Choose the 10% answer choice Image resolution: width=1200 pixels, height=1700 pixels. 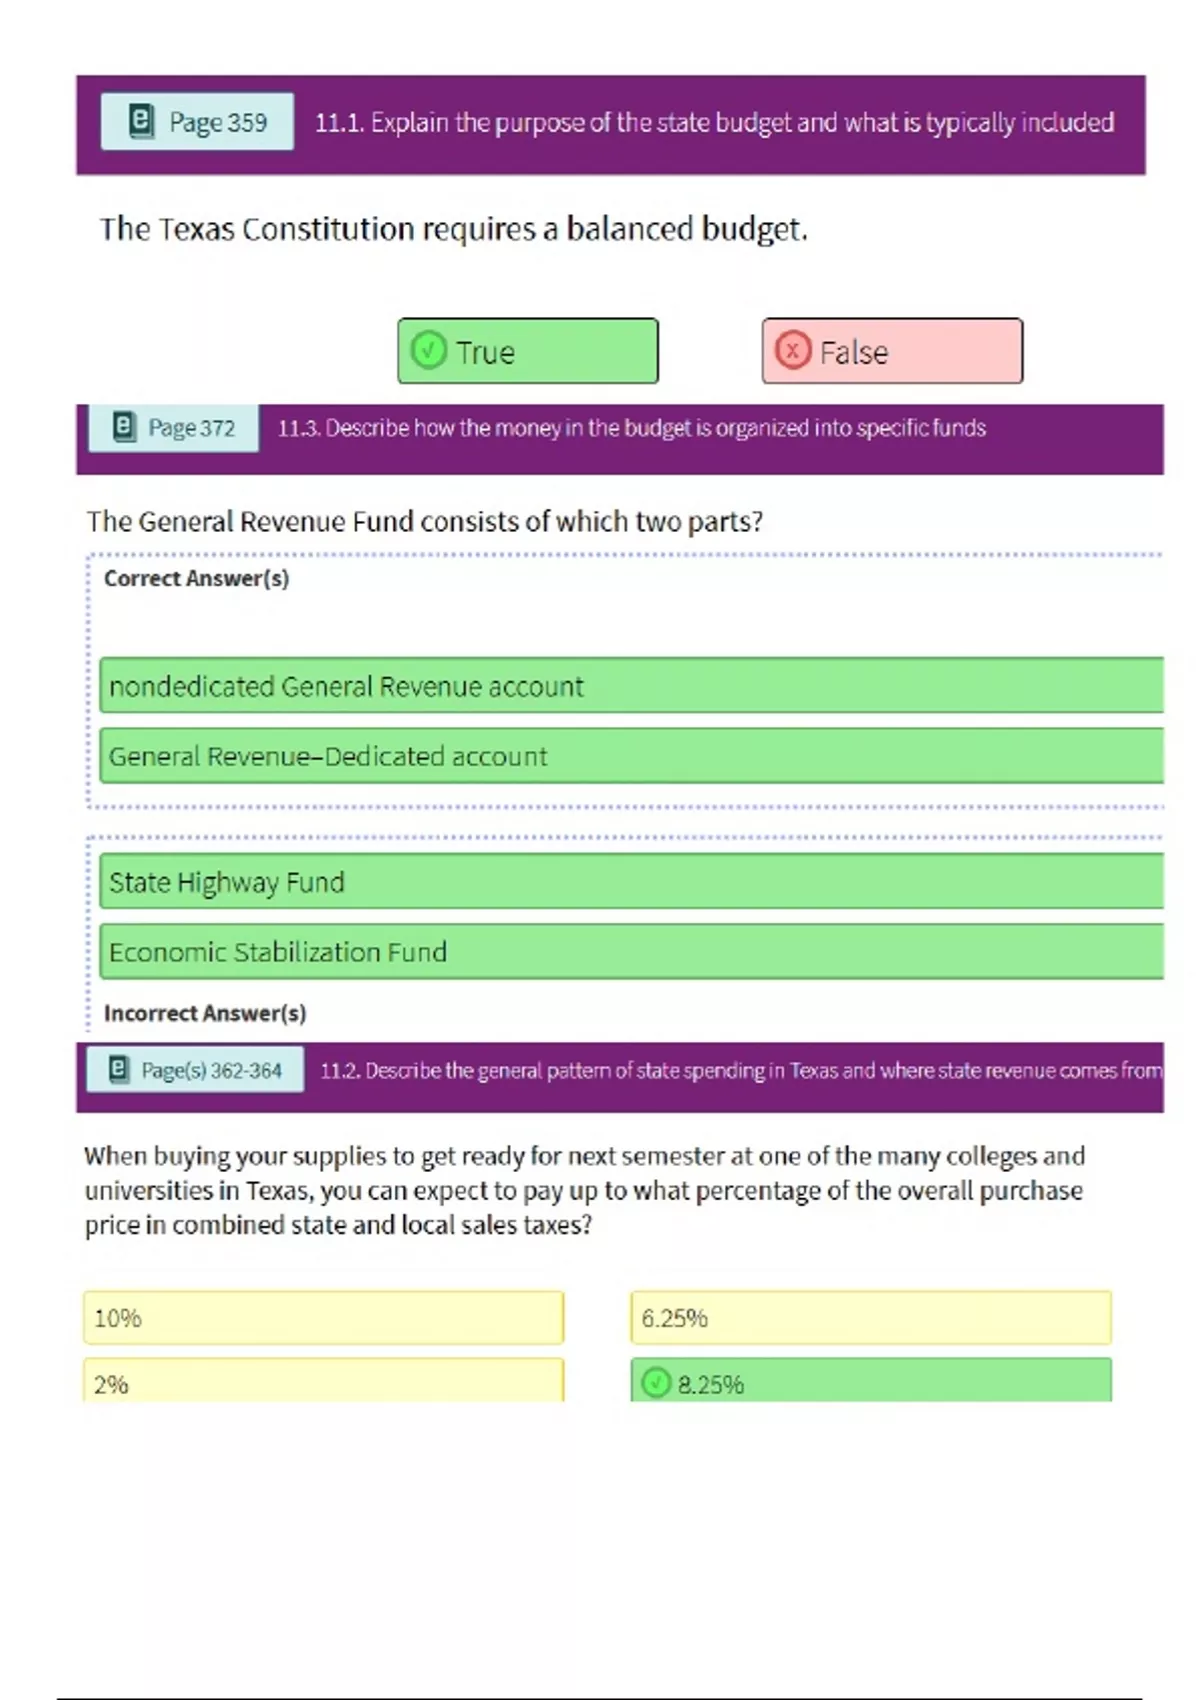pyautogui.click(x=323, y=1318)
